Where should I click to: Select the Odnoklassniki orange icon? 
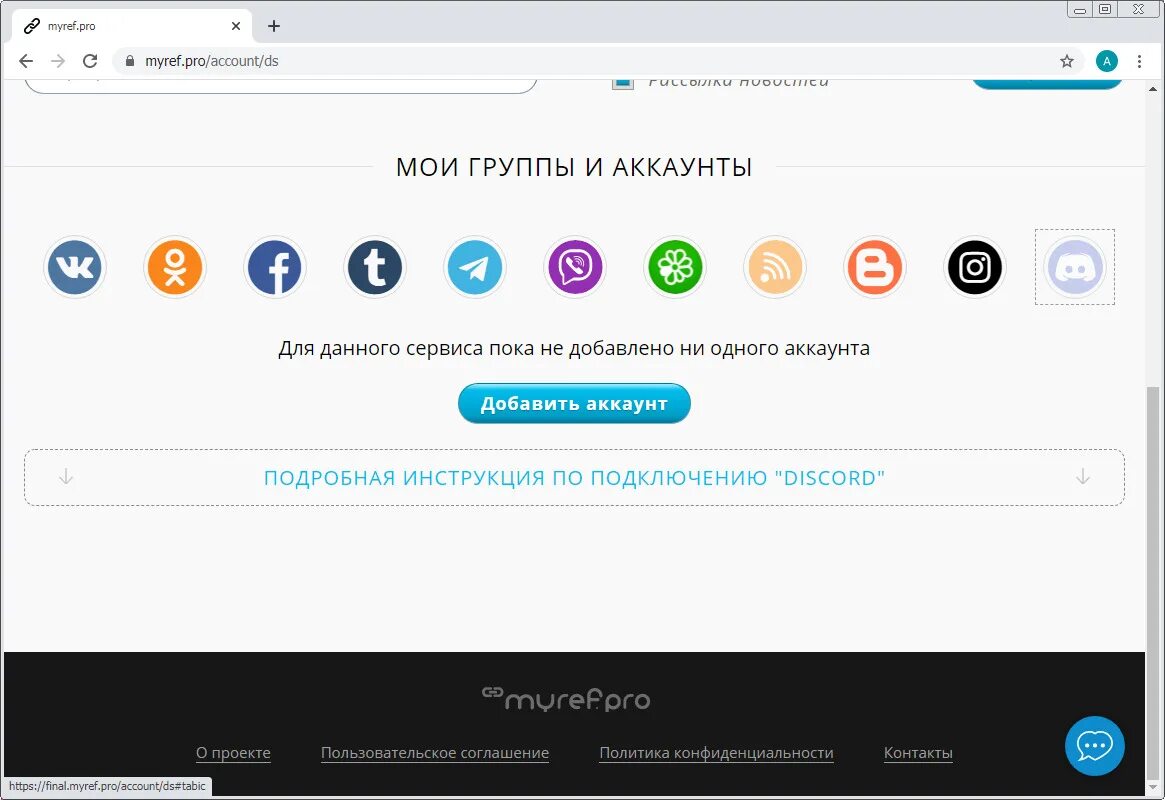[x=175, y=267]
